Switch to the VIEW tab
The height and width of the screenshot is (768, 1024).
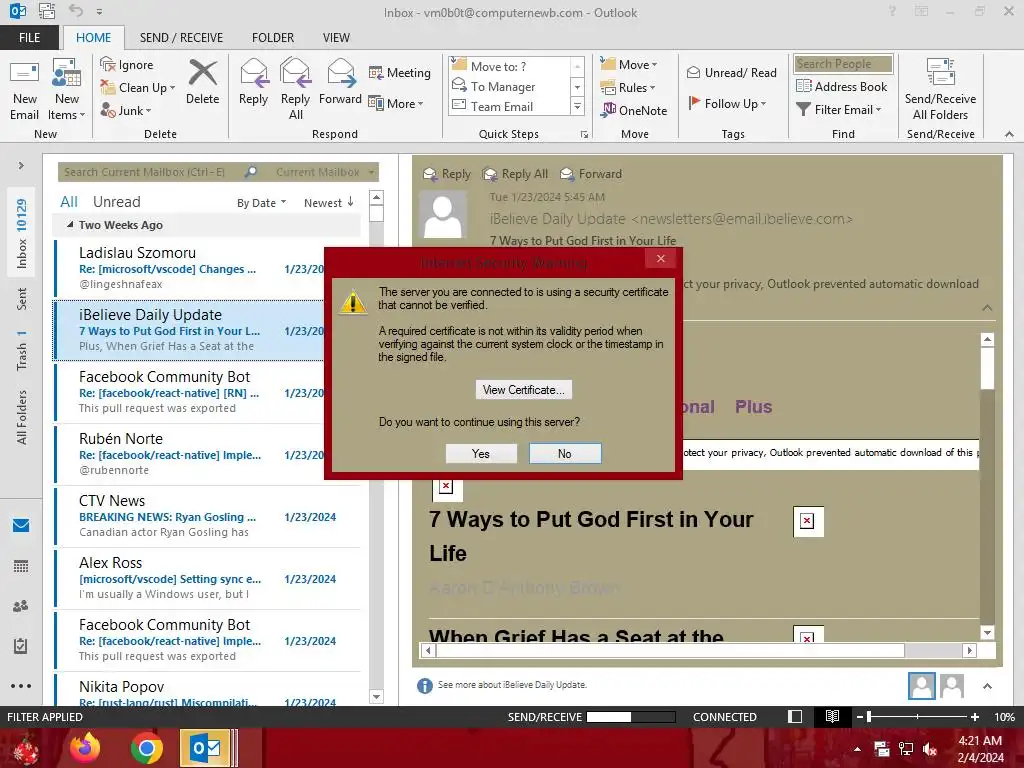click(x=336, y=37)
